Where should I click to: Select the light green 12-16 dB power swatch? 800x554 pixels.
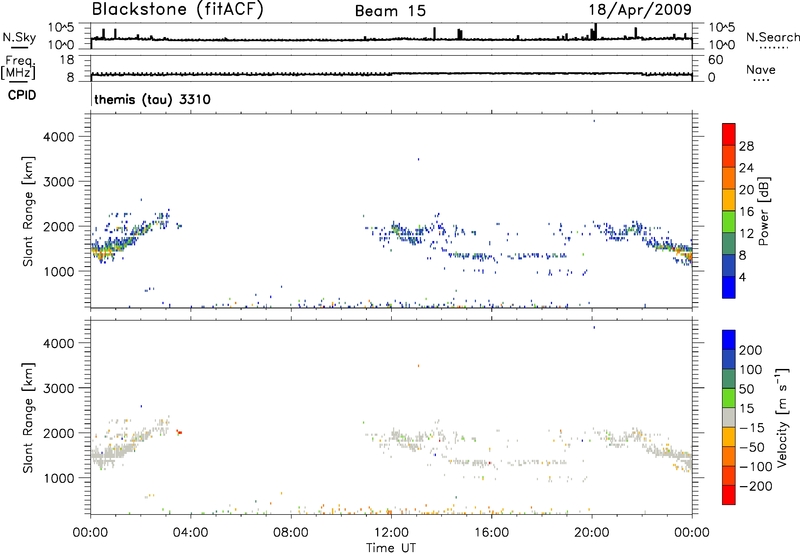pos(729,221)
